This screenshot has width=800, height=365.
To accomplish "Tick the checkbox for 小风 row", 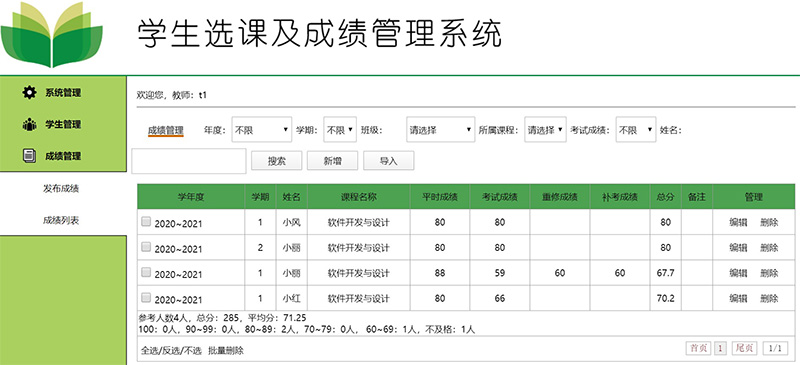I will [146, 222].
